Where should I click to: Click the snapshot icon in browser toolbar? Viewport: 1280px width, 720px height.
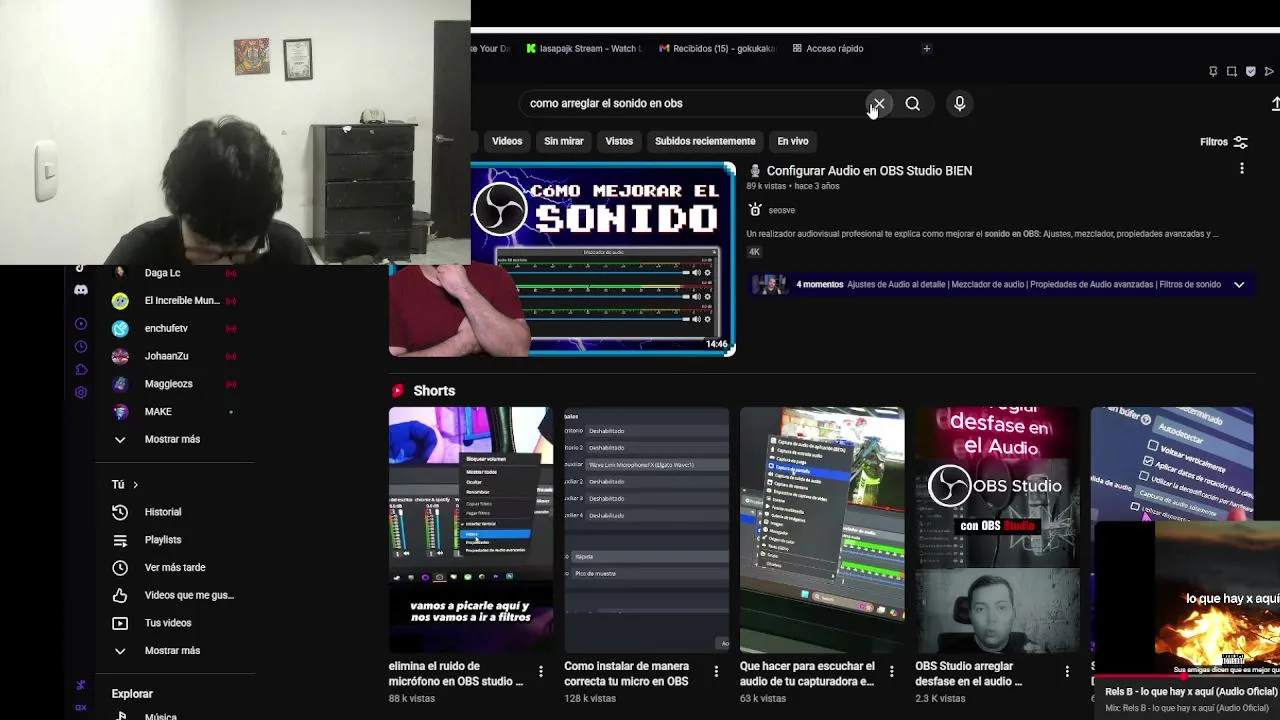click(1232, 71)
